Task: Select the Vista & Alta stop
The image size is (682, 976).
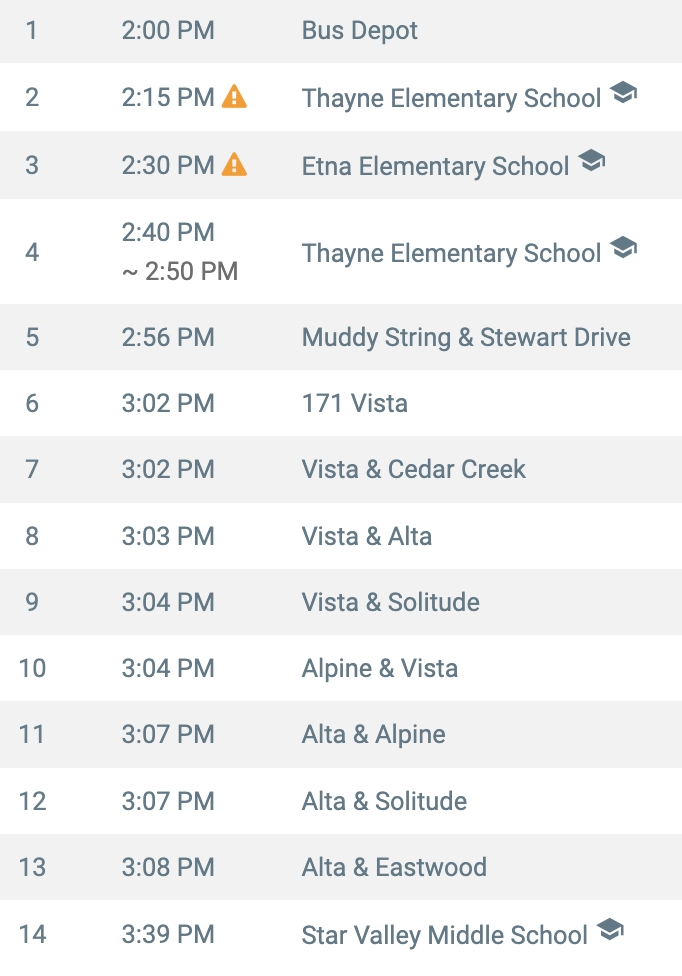Action: tap(341, 536)
